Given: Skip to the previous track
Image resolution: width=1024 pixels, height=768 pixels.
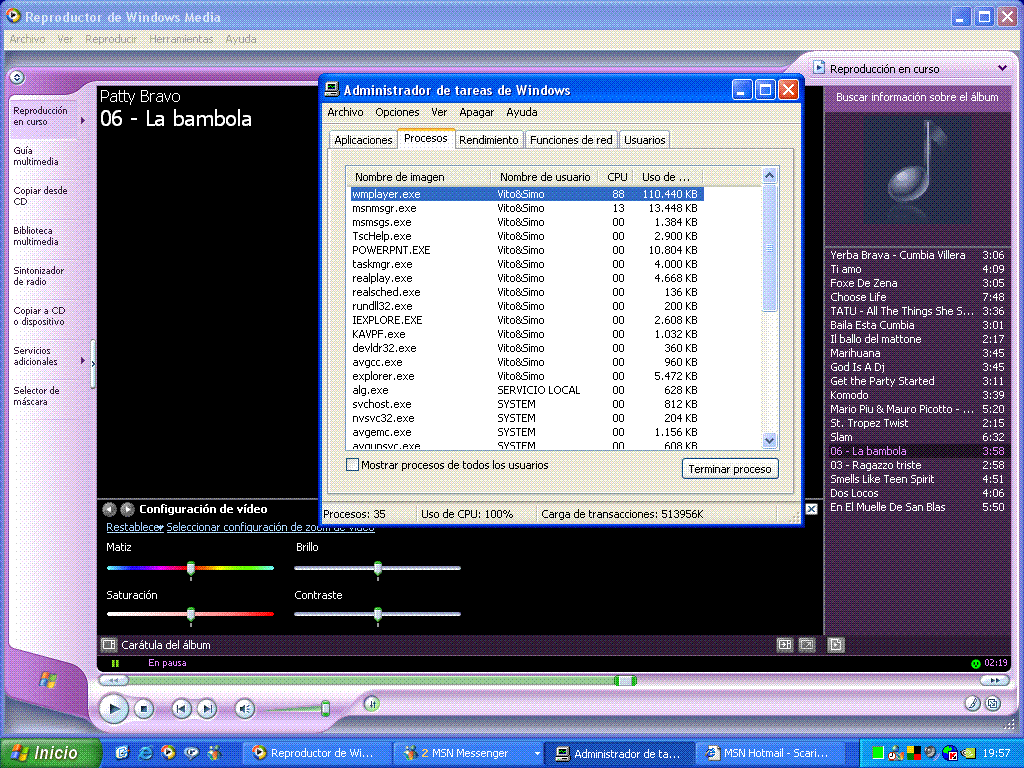Looking at the screenshot, I should click(181, 709).
